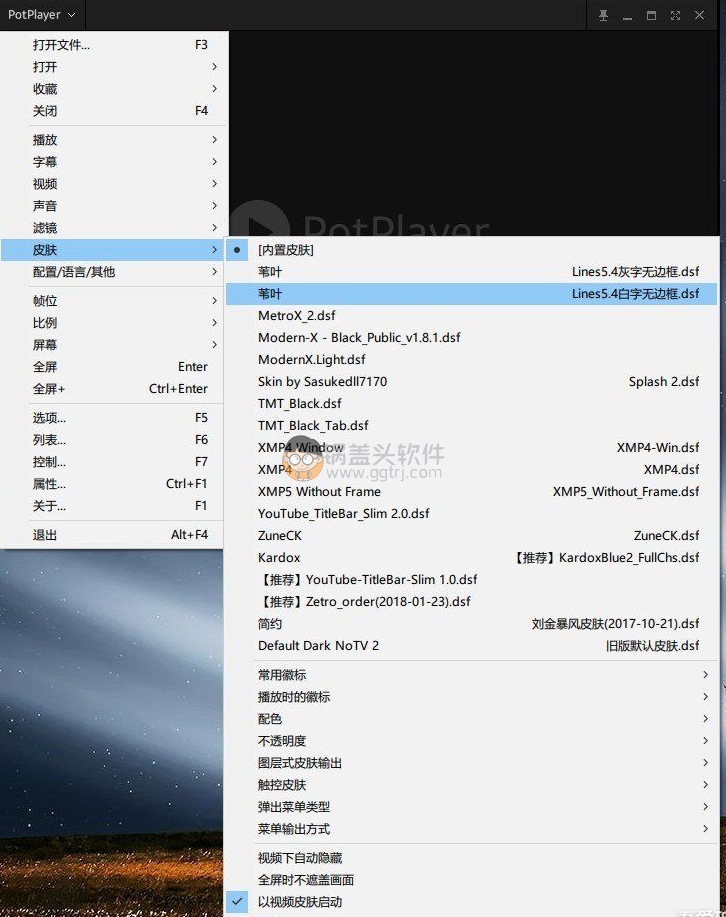Open 关于... entry
The height and width of the screenshot is (917, 726).
click(x=113, y=506)
